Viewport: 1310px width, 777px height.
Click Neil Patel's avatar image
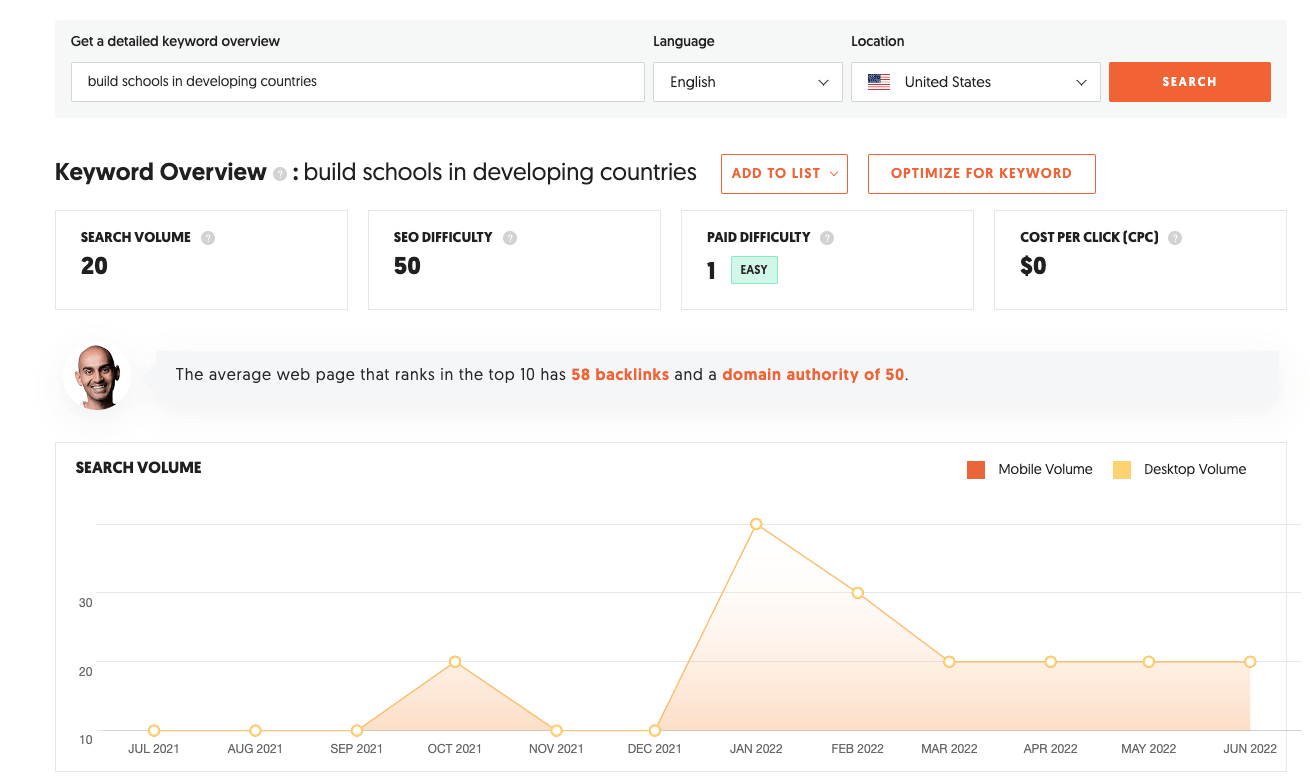pyautogui.click(x=97, y=376)
